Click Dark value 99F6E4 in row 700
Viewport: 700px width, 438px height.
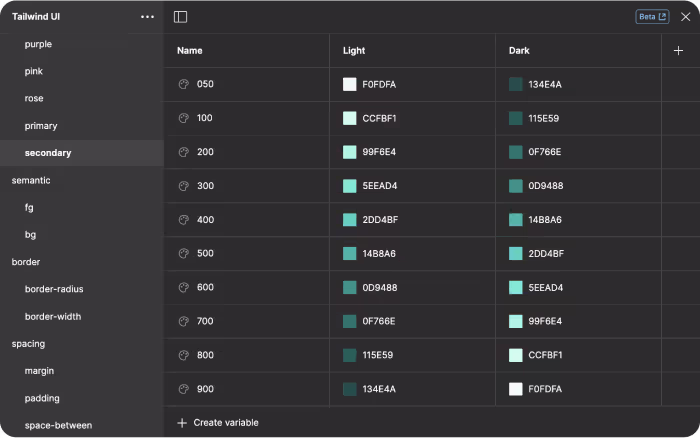(545, 321)
